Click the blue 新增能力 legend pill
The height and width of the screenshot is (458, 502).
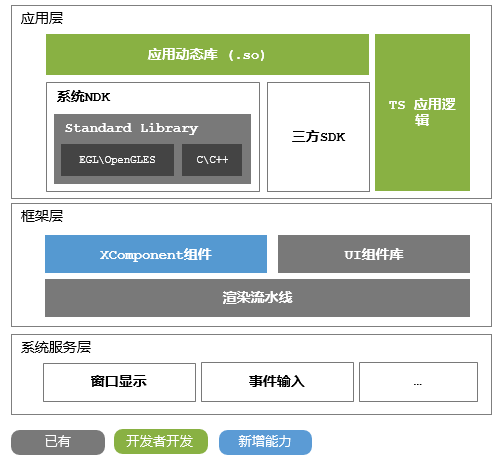coord(265,442)
